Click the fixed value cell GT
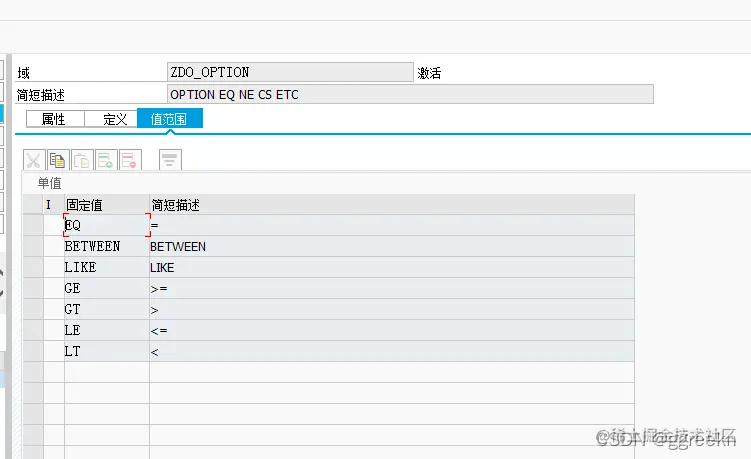 tap(107, 310)
